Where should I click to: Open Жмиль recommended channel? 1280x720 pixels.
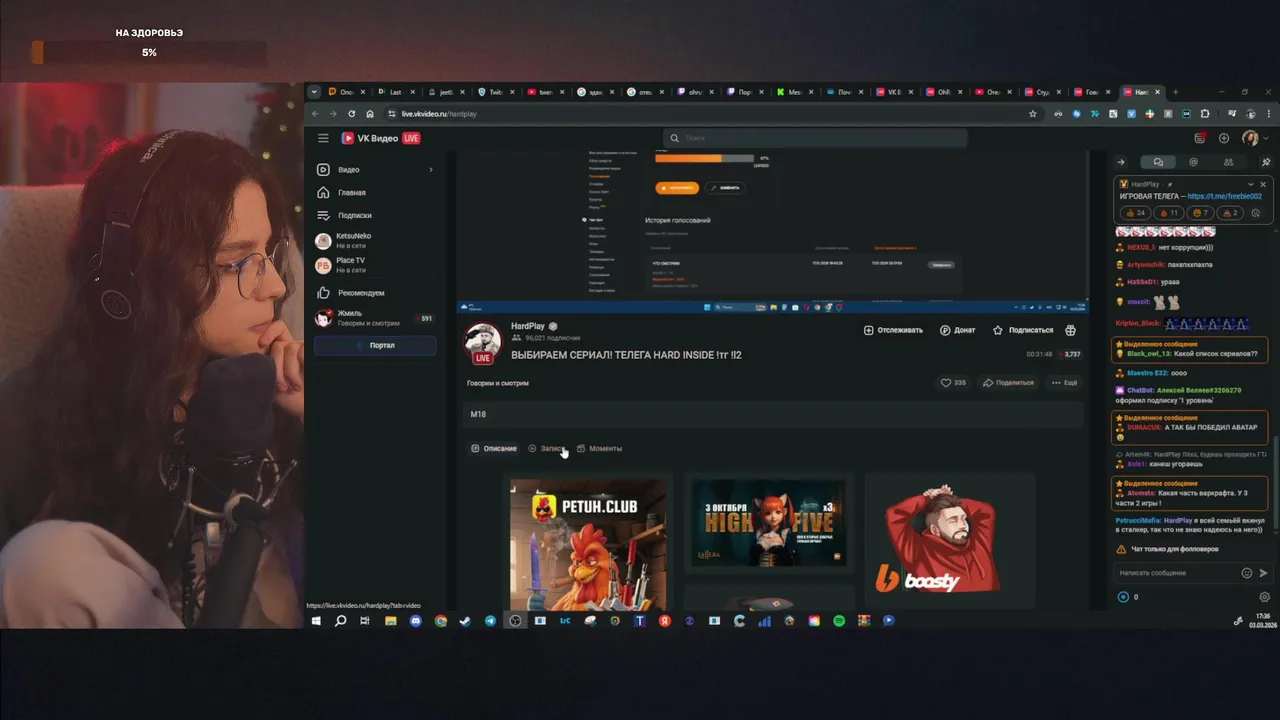[x=375, y=318]
